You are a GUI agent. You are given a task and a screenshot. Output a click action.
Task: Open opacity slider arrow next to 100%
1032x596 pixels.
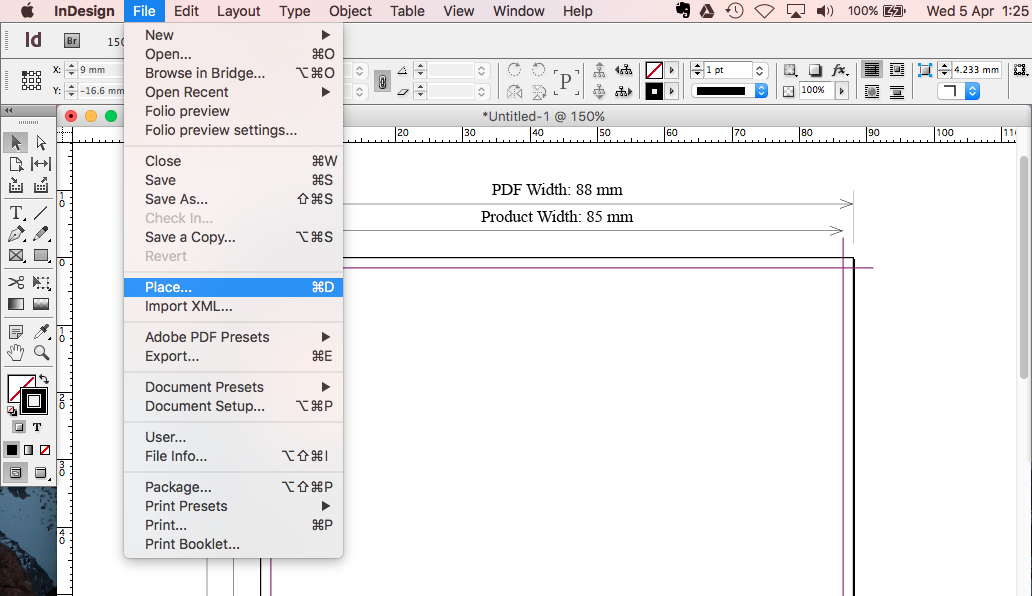841,91
